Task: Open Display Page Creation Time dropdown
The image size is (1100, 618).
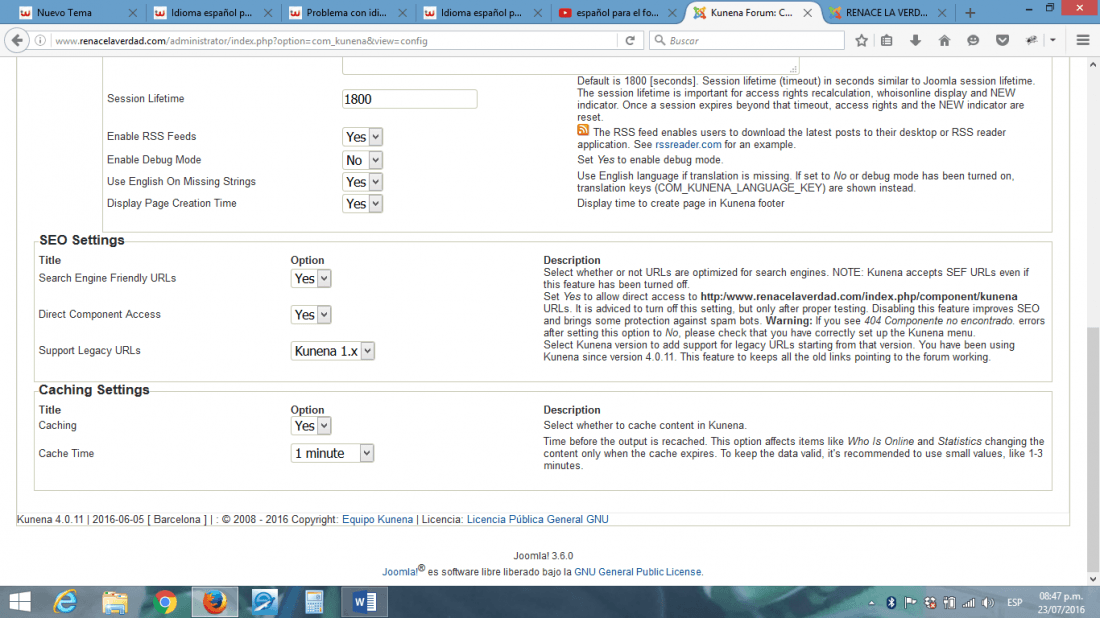Action: pyautogui.click(x=362, y=203)
